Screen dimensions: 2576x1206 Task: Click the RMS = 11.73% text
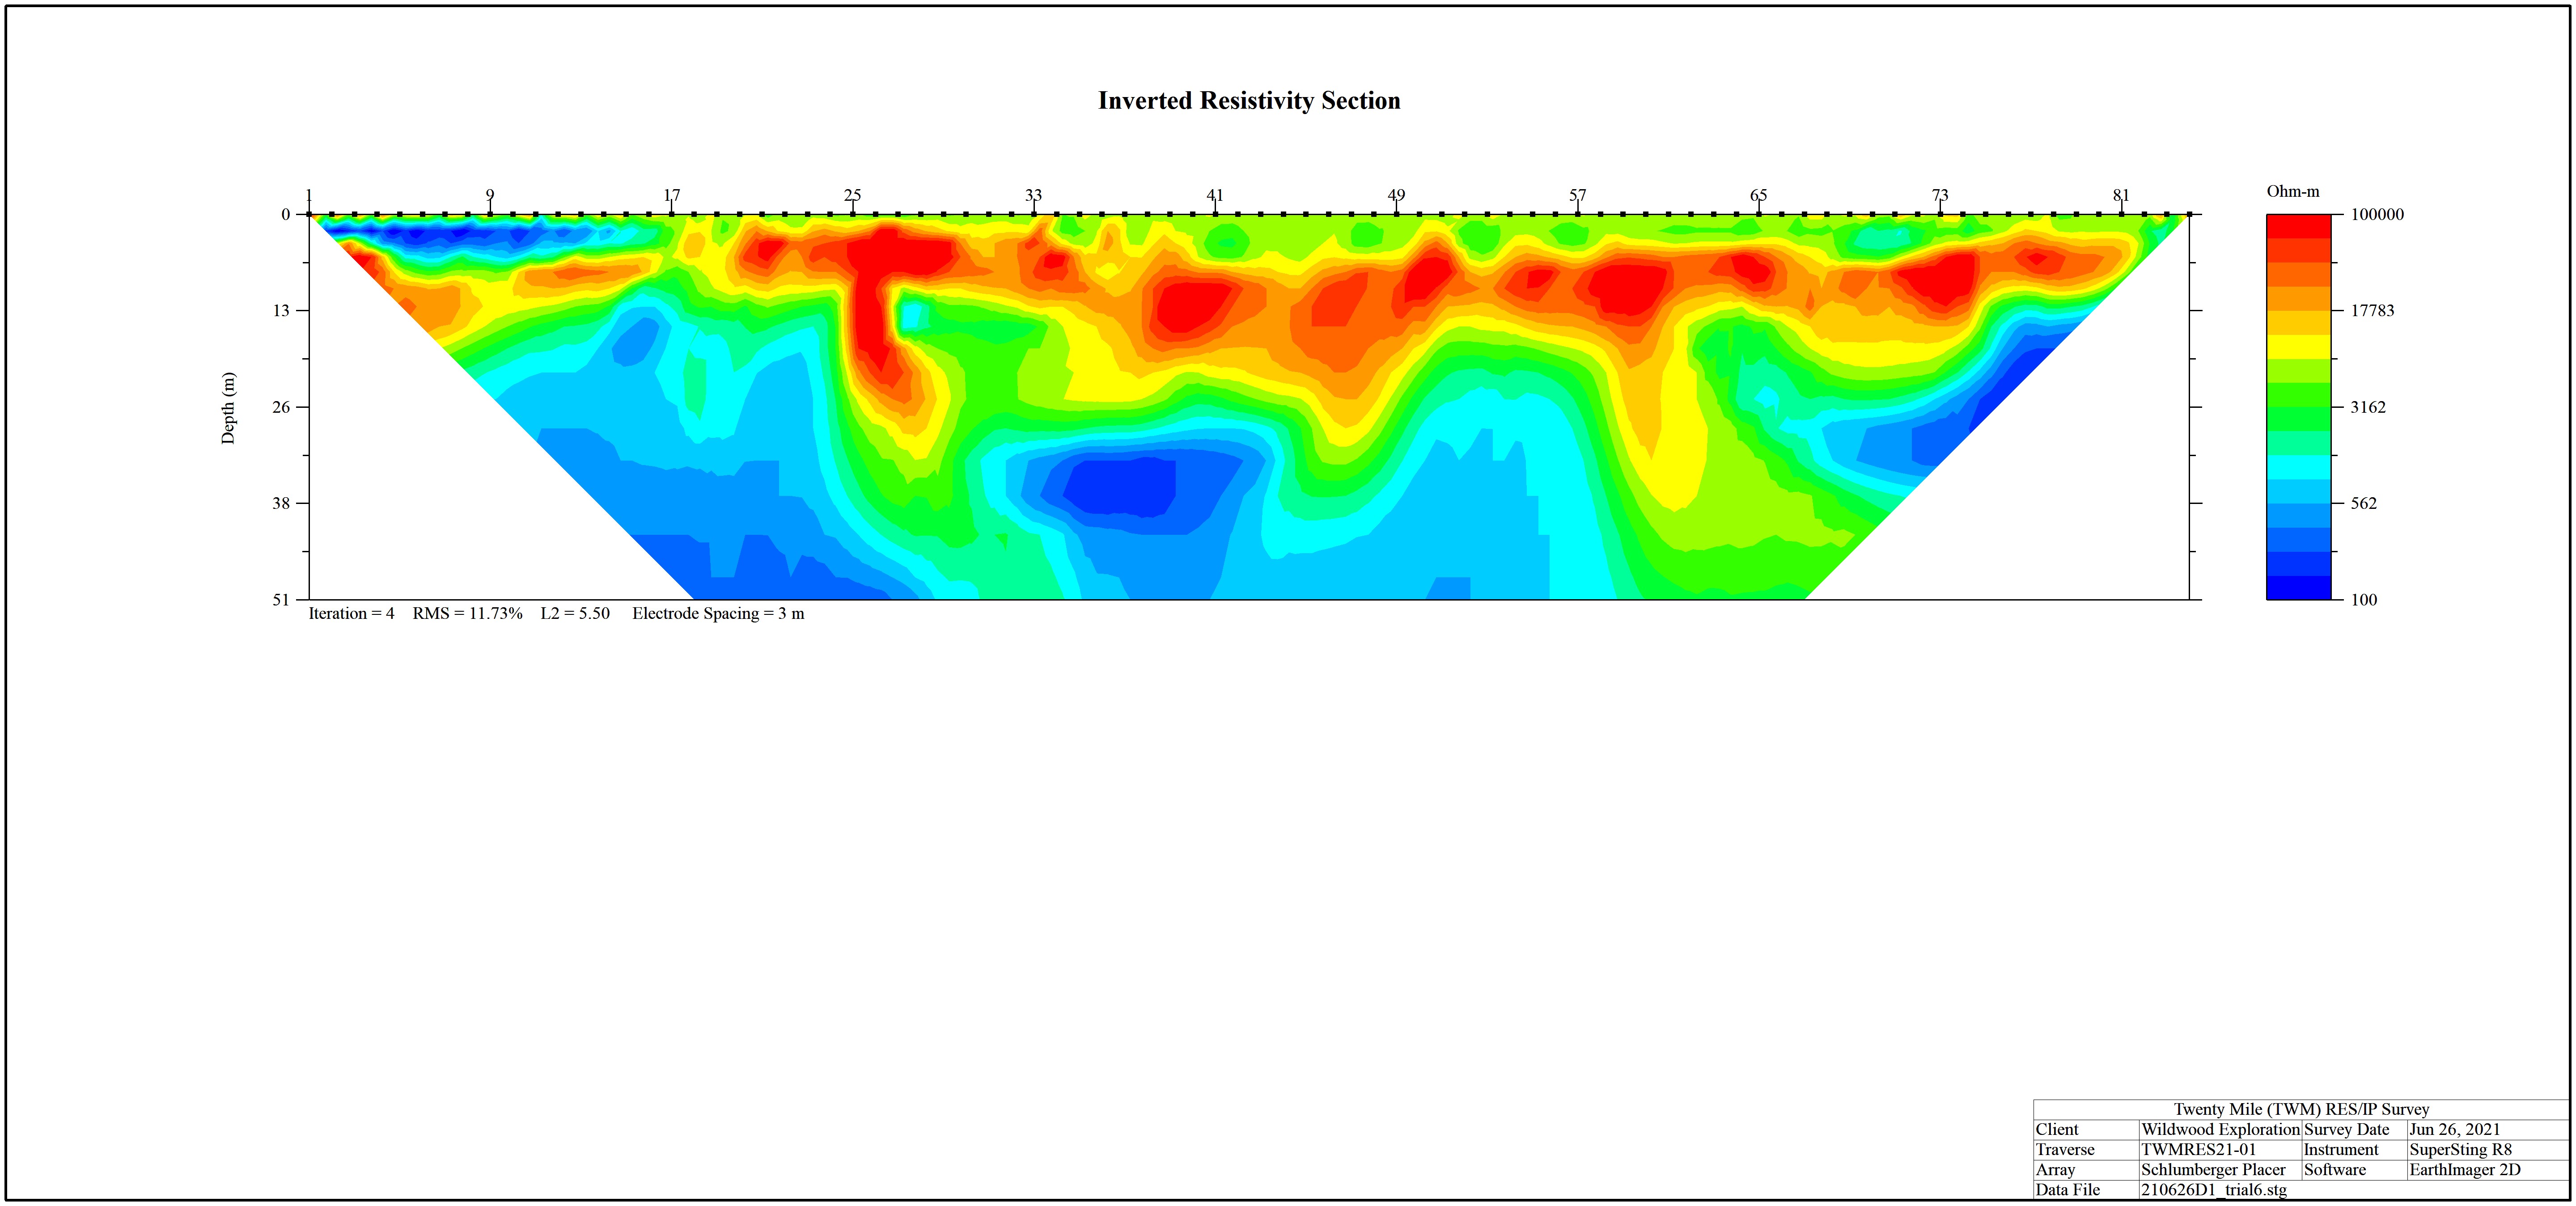click(467, 614)
